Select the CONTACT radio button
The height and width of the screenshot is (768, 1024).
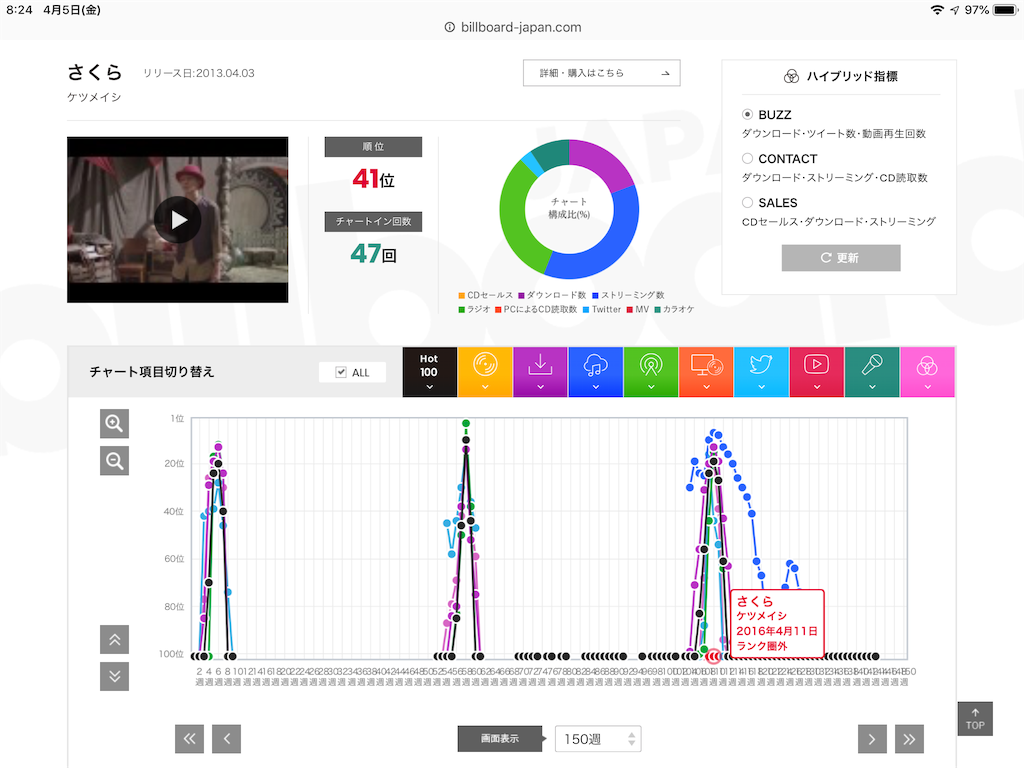(748, 158)
